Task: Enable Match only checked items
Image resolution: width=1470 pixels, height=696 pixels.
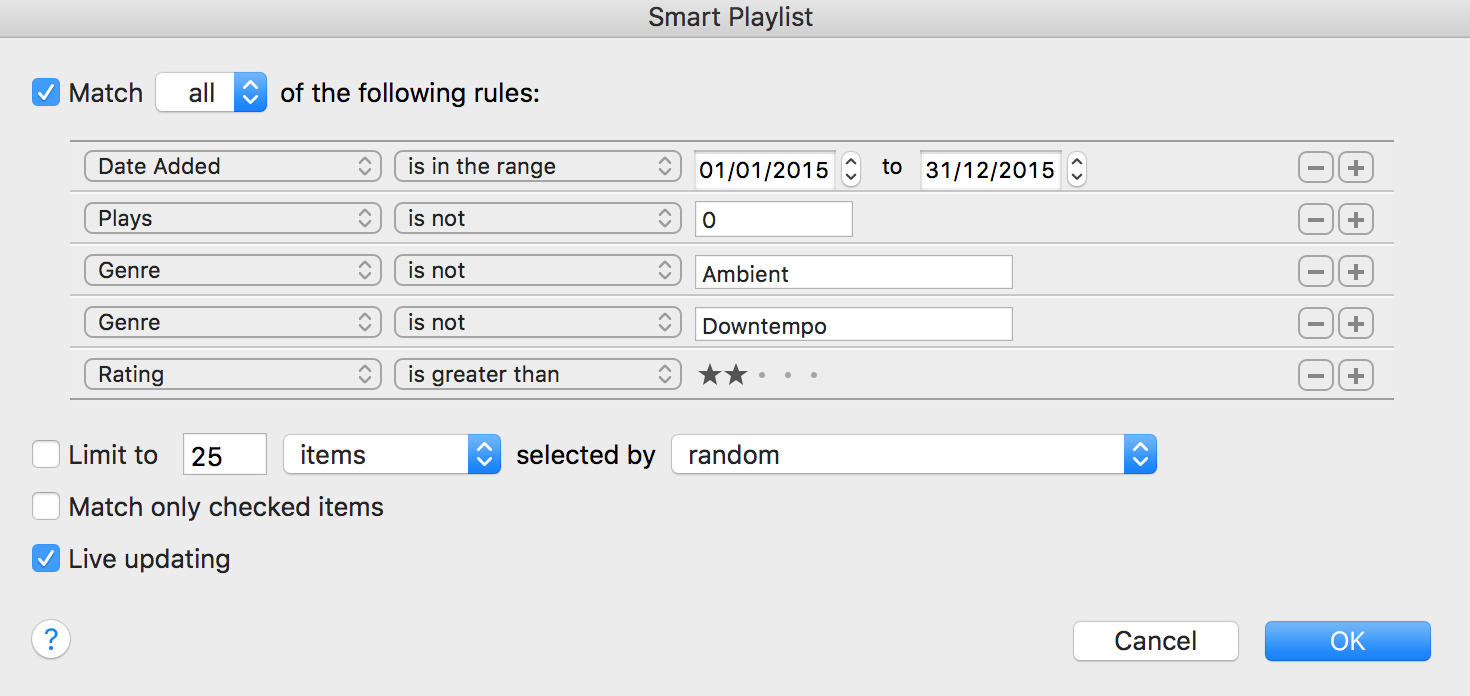Action: pos(46,507)
